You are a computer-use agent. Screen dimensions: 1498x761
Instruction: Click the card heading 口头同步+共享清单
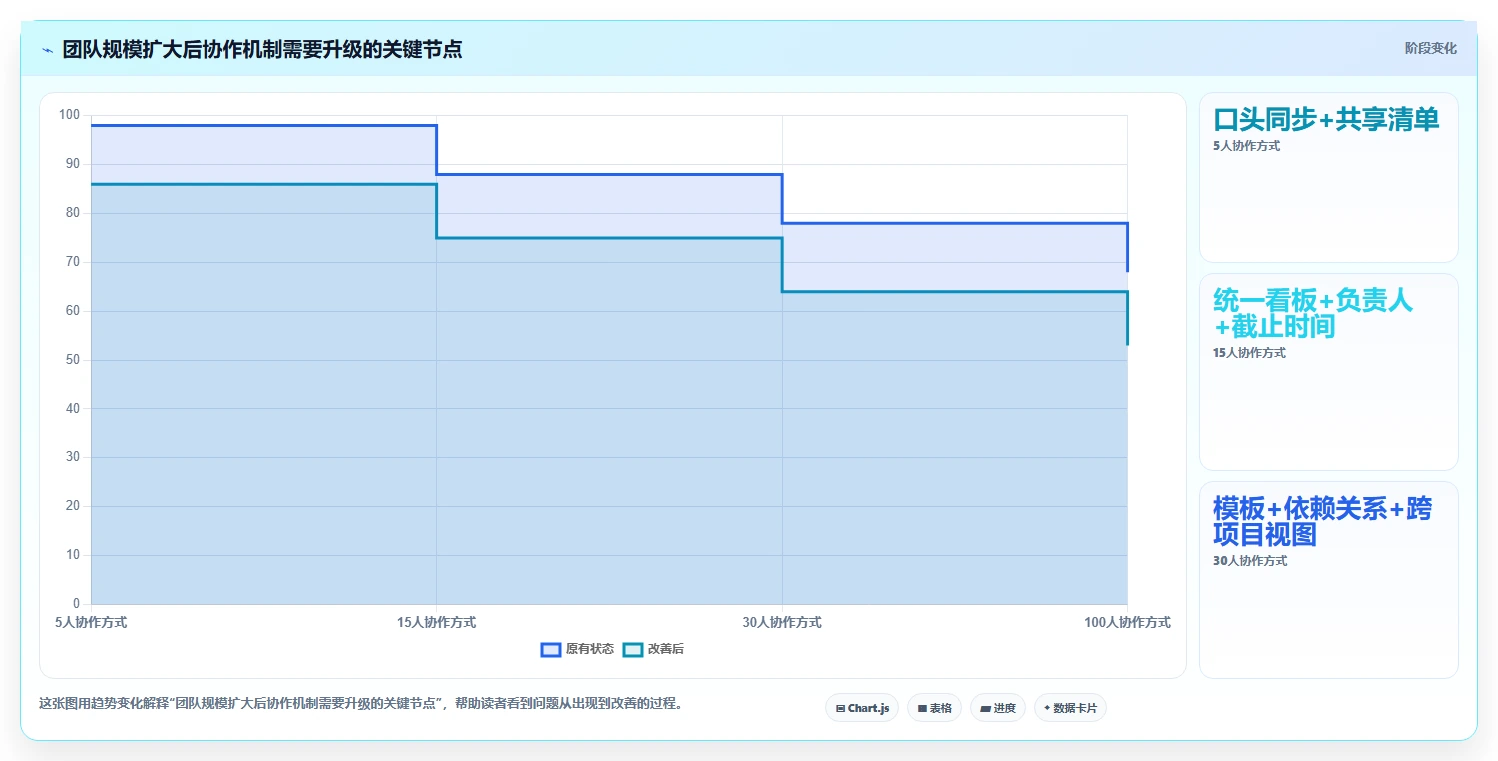point(1326,120)
